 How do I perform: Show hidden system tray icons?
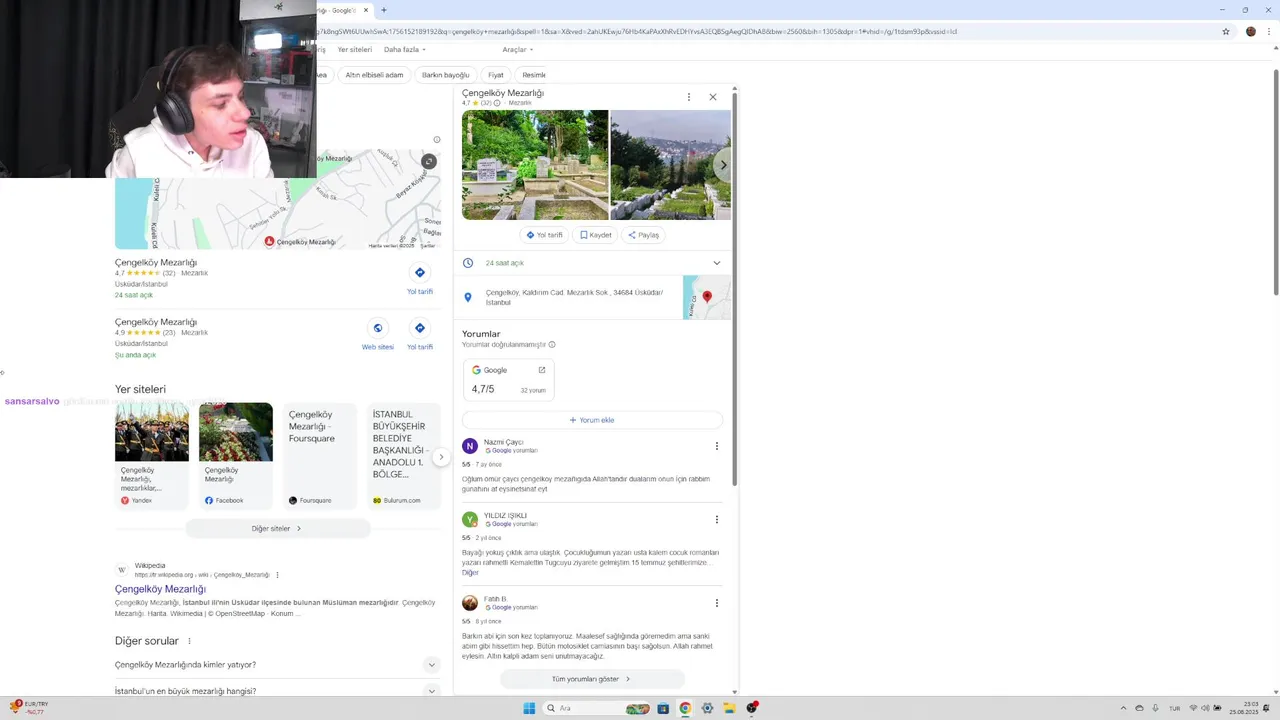tap(1123, 708)
